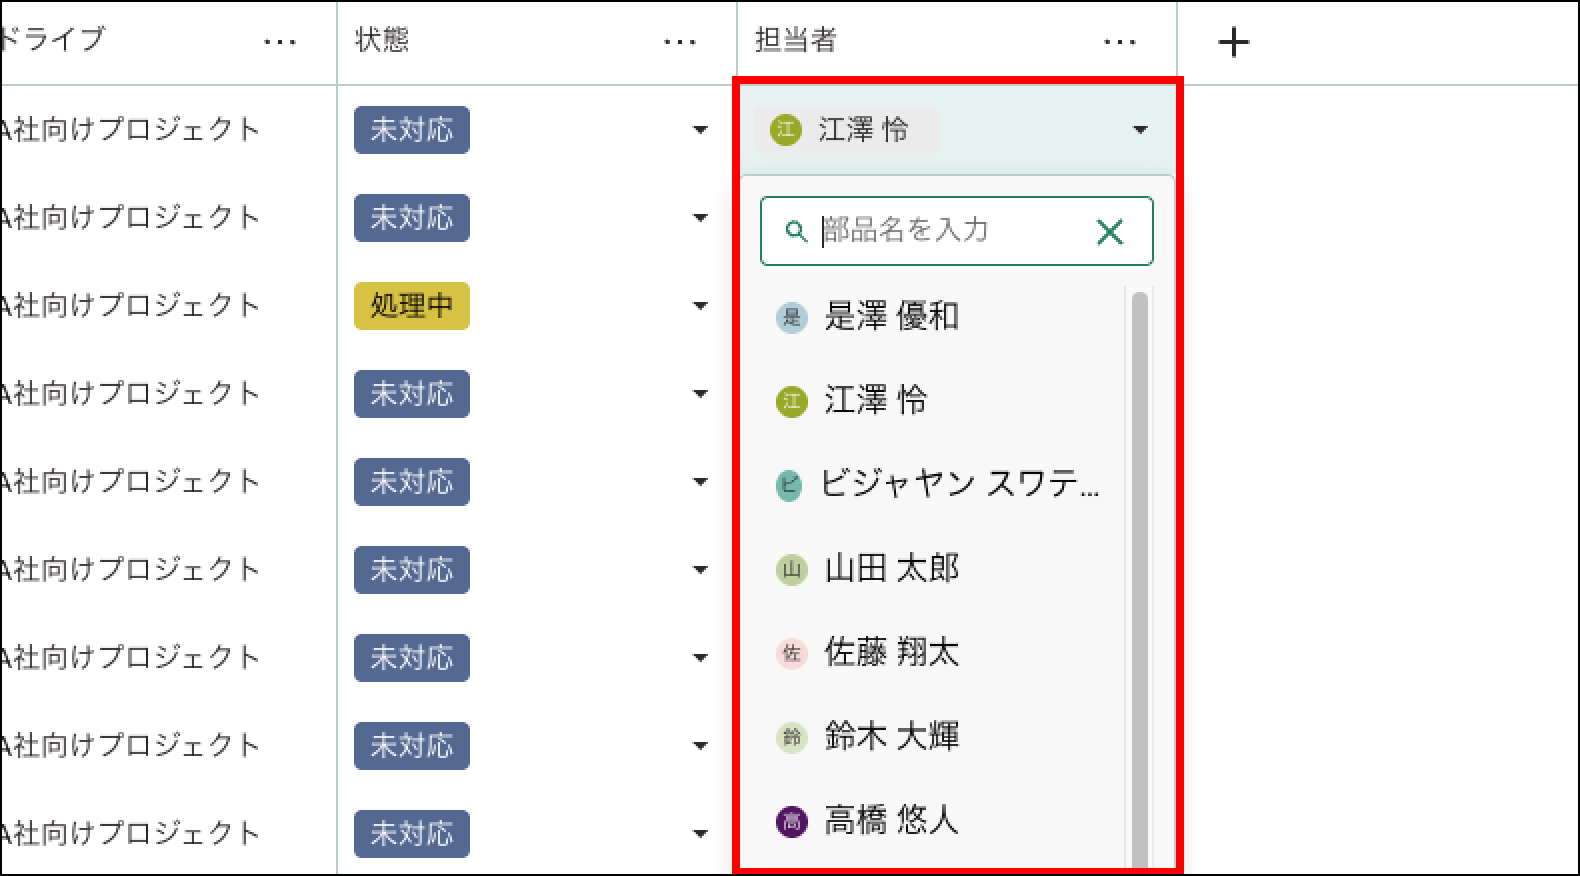The image size is (1580, 876).
Task: Pick ビジャヤン スワテ... from the assignee list
Action: click(x=958, y=485)
